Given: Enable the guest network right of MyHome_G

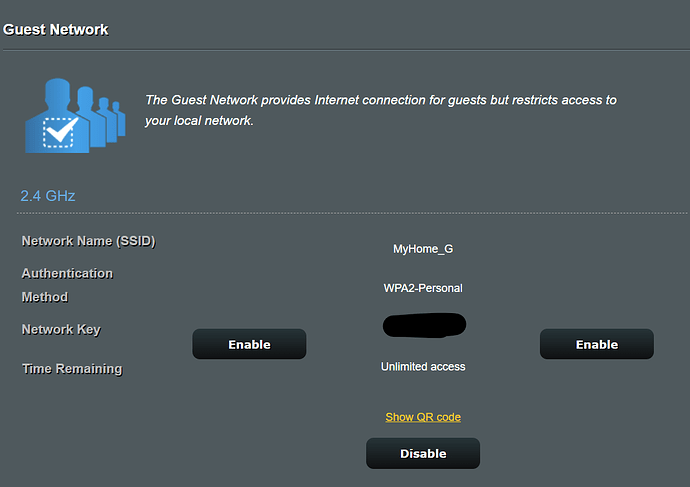Looking at the screenshot, I should coord(597,344).
